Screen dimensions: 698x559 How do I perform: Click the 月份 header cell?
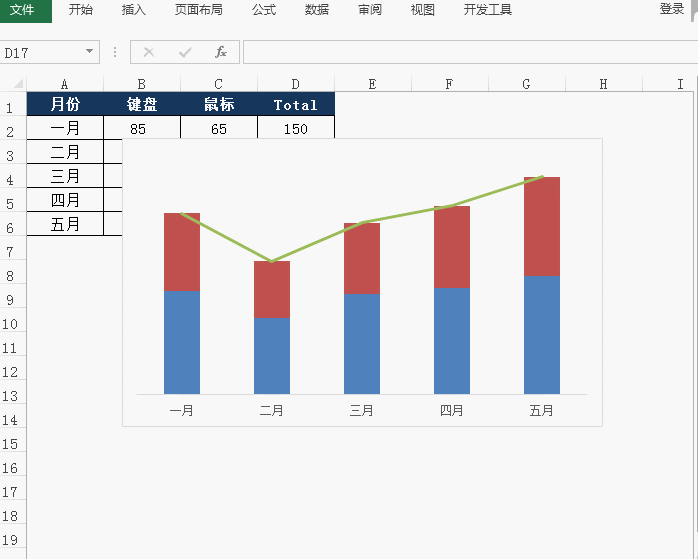(x=65, y=104)
